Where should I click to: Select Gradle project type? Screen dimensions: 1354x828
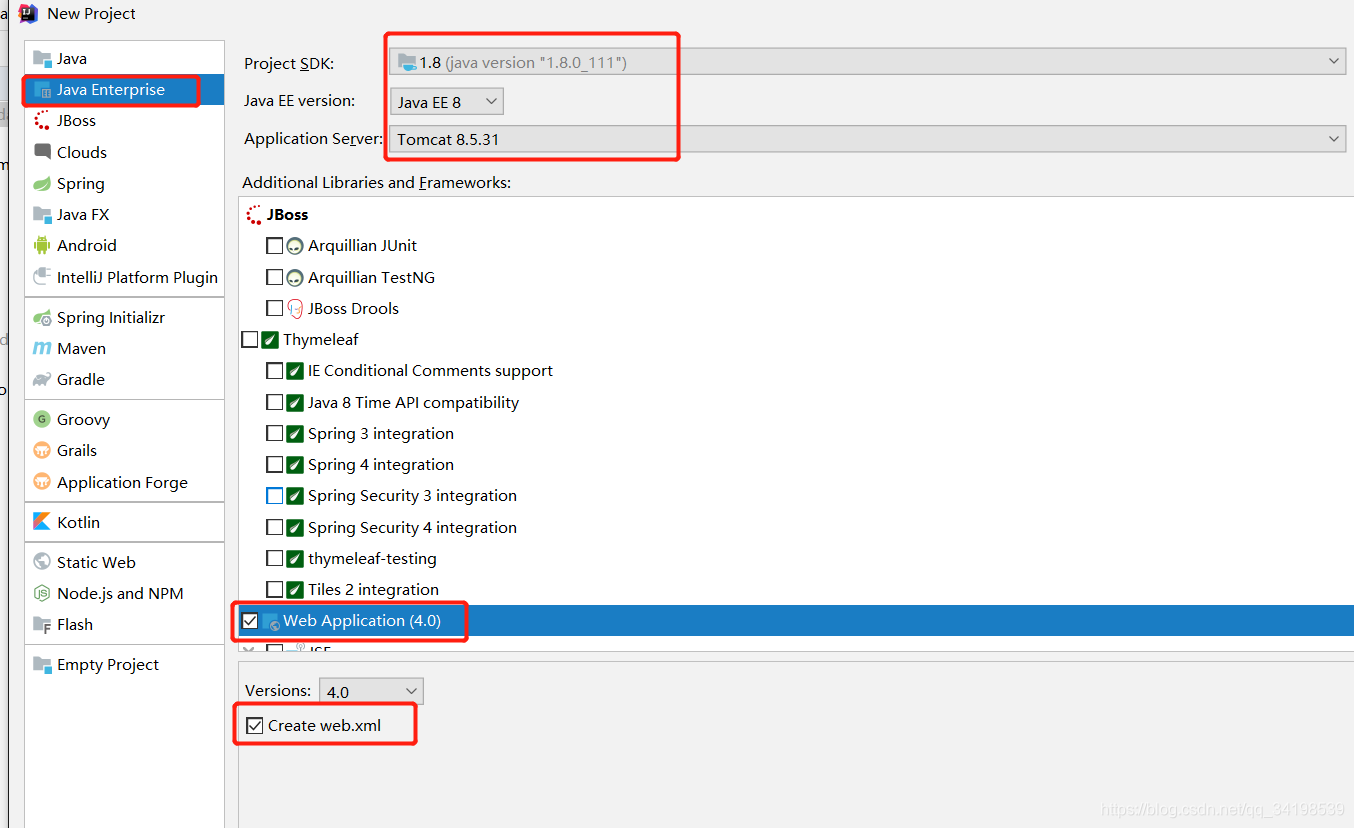(x=124, y=380)
